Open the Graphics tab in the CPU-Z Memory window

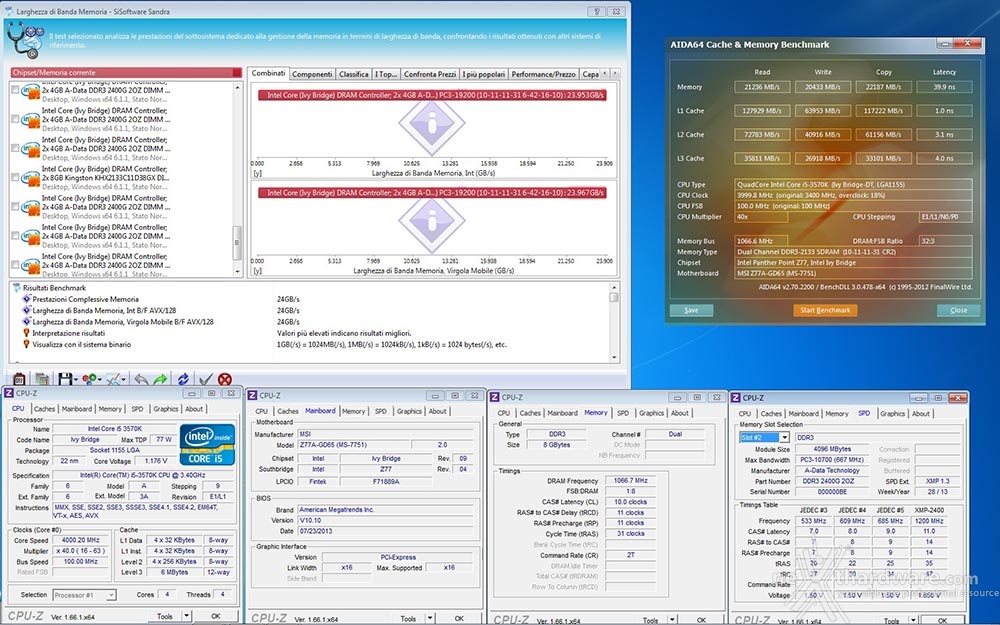(651, 413)
